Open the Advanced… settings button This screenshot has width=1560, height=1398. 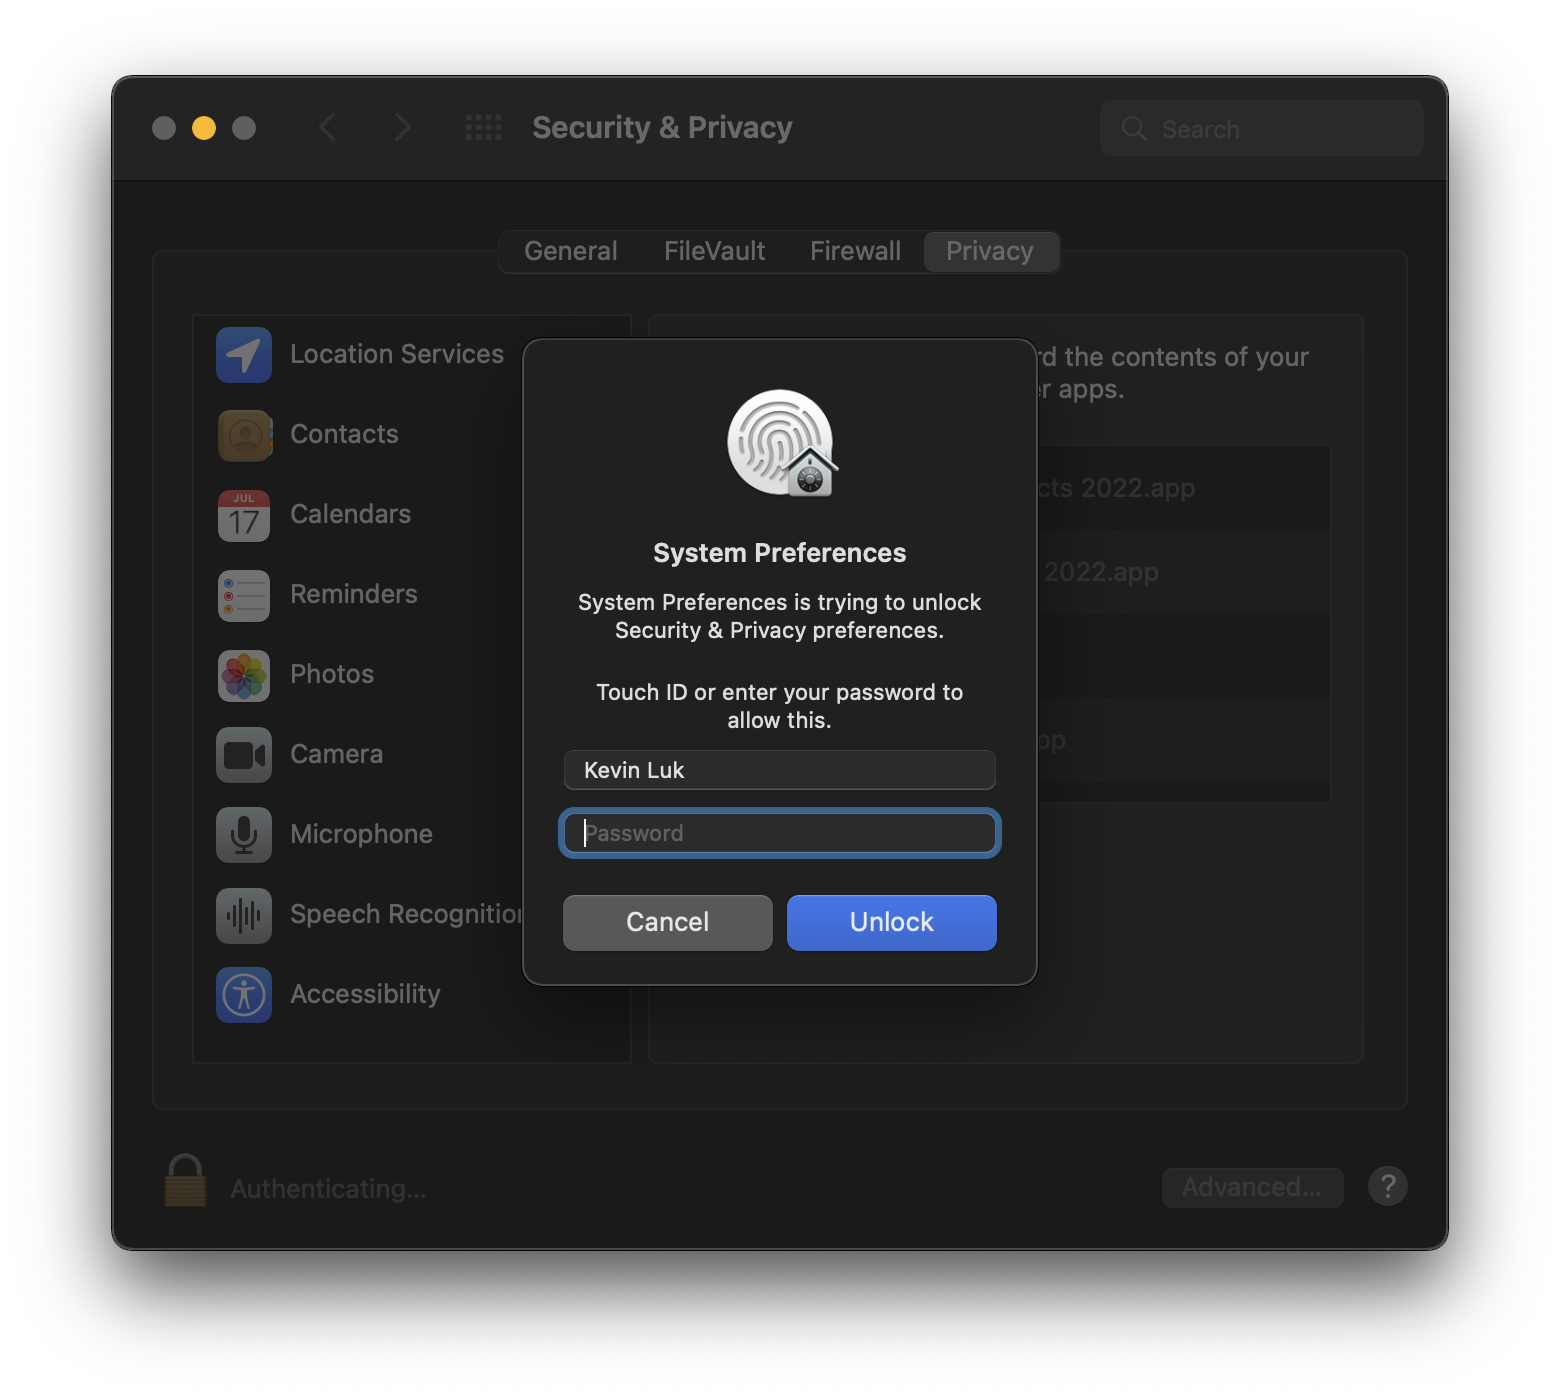[x=1252, y=1187]
